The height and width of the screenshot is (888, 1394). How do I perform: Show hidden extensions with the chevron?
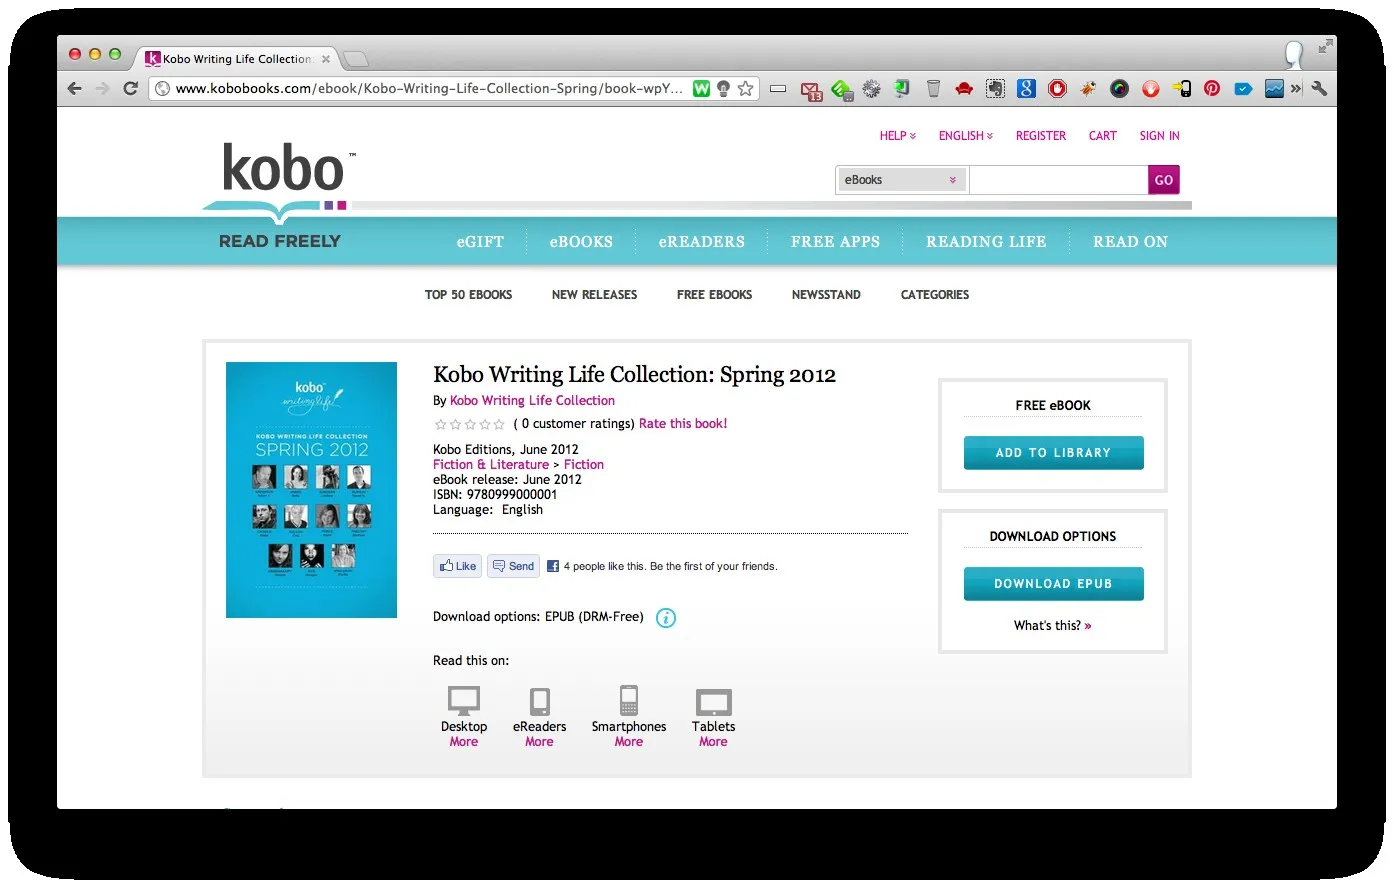tap(1297, 89)
